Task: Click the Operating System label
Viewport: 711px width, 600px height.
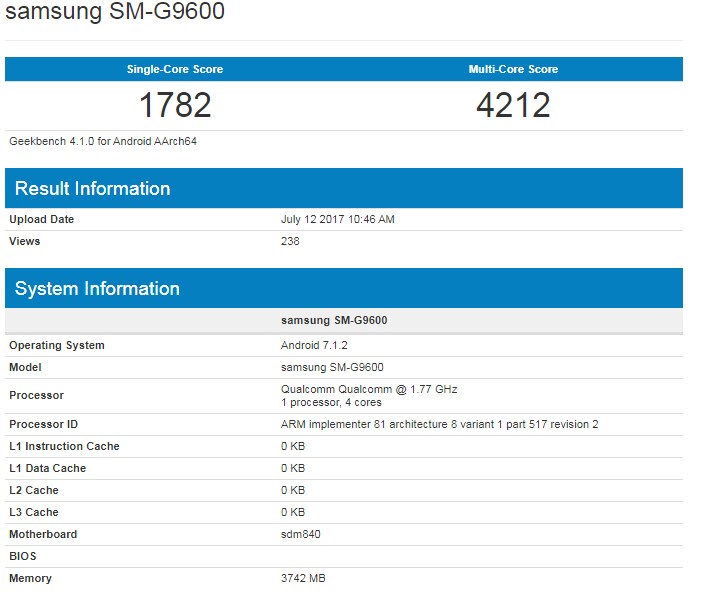Action: click(x=57, y=345)
